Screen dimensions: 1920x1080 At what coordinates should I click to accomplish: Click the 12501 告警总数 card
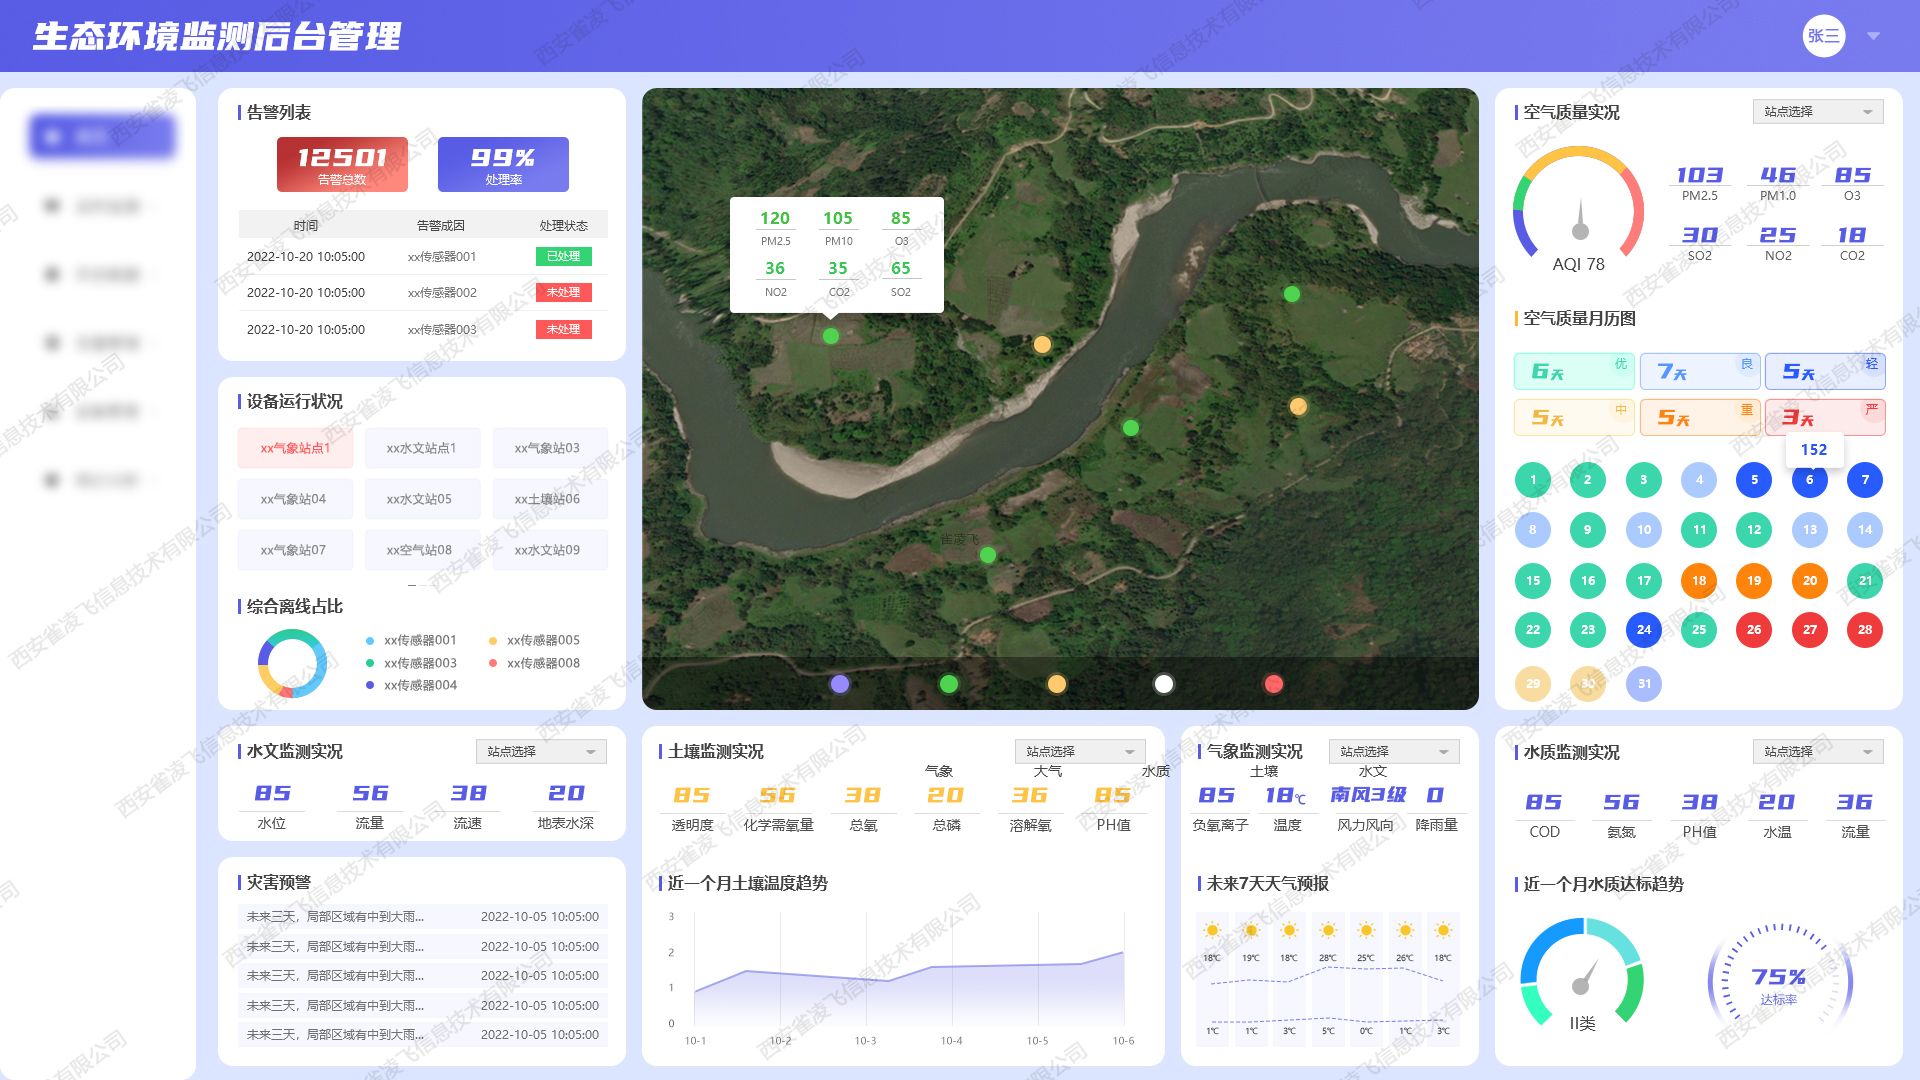pos(342,164)
